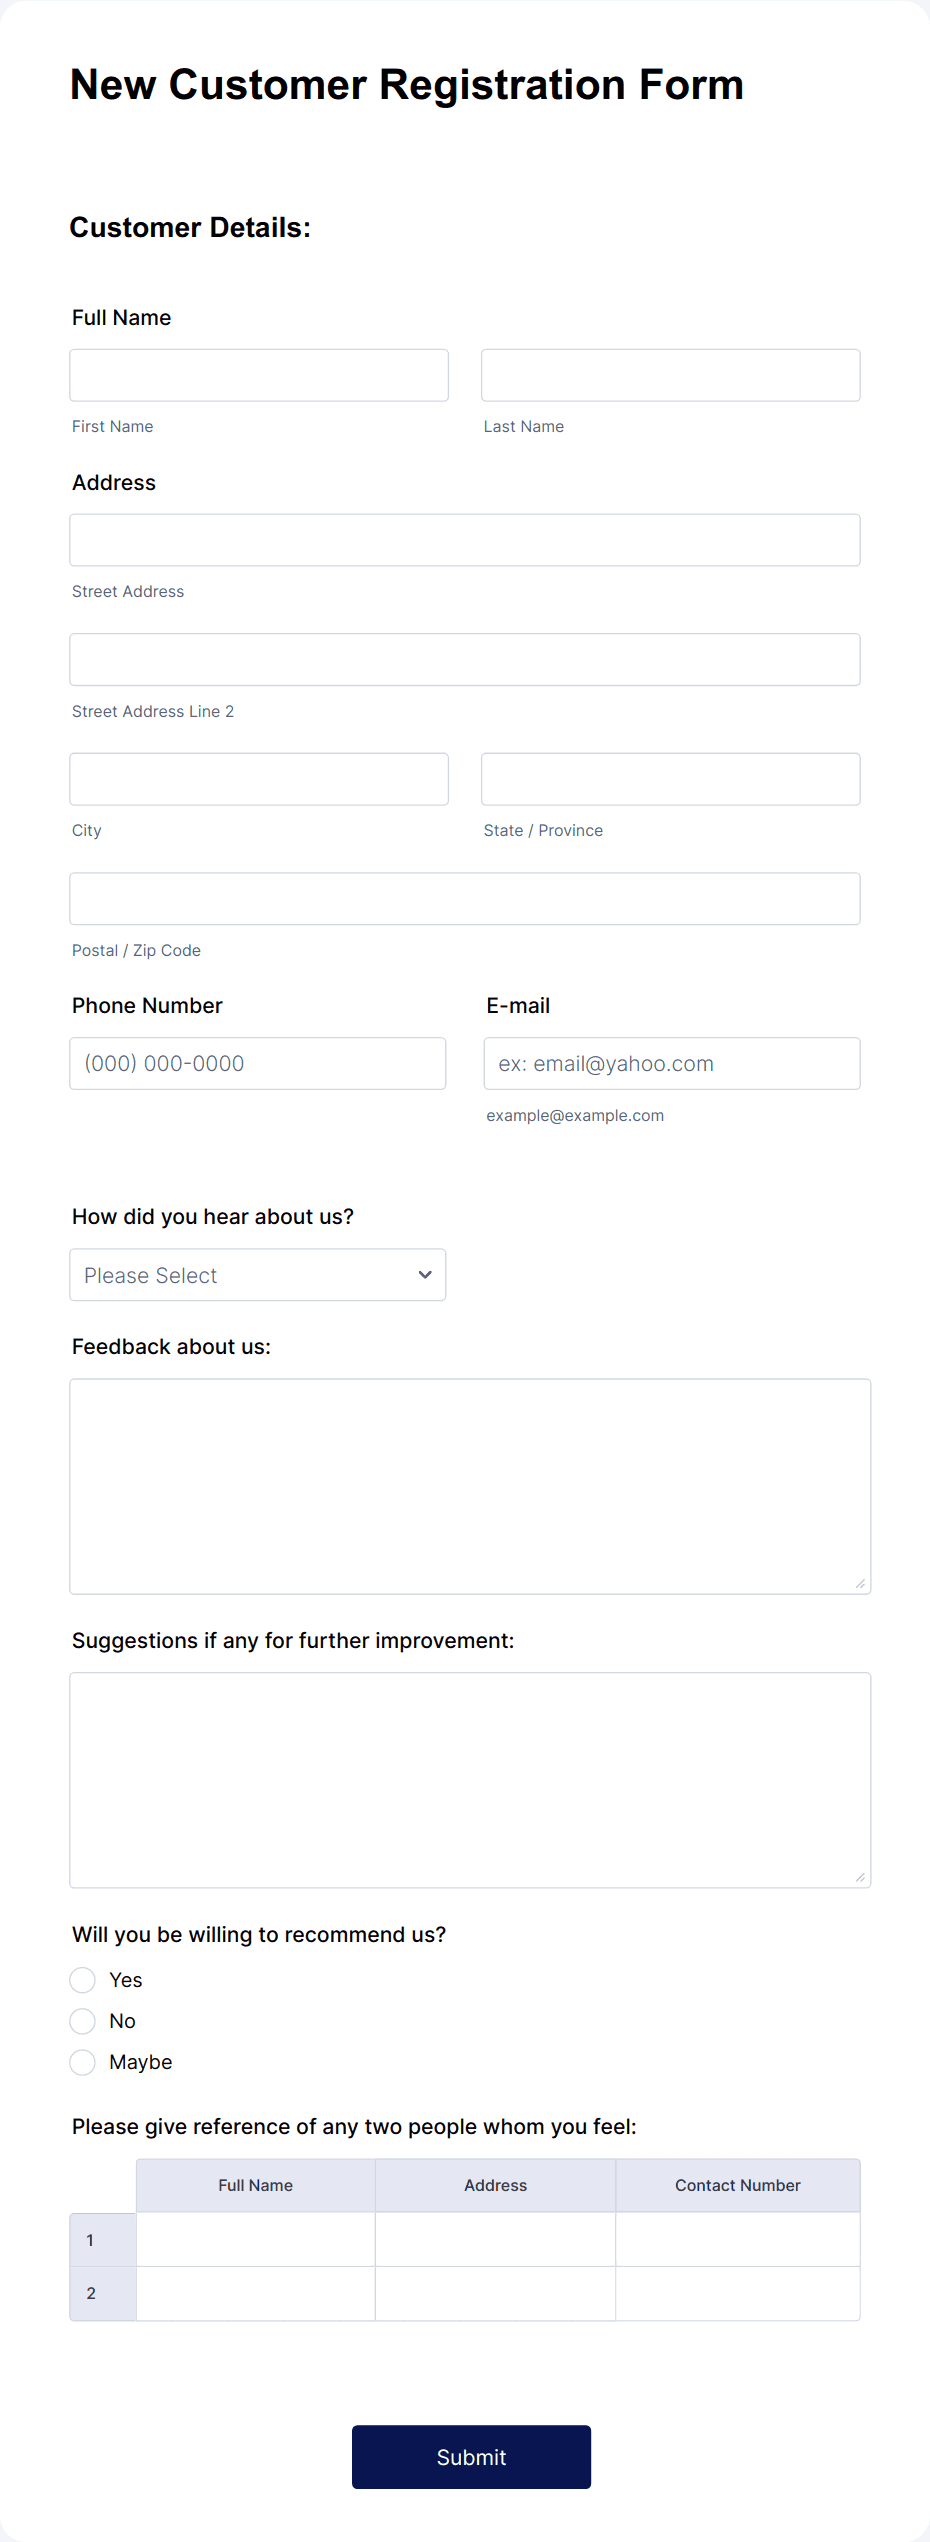
Task: Click the Submit button
Action: (x=470, y=2457)
